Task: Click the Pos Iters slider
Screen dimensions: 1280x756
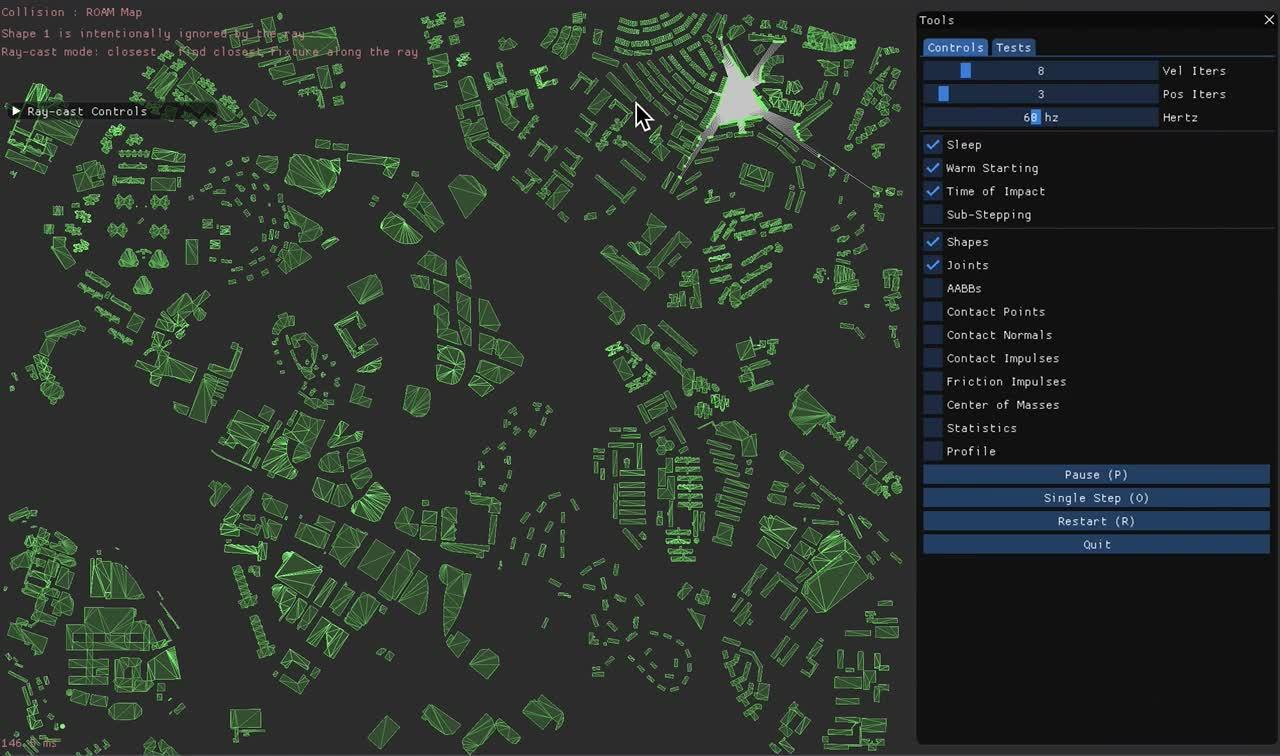Action: (x=1040, y=94)
